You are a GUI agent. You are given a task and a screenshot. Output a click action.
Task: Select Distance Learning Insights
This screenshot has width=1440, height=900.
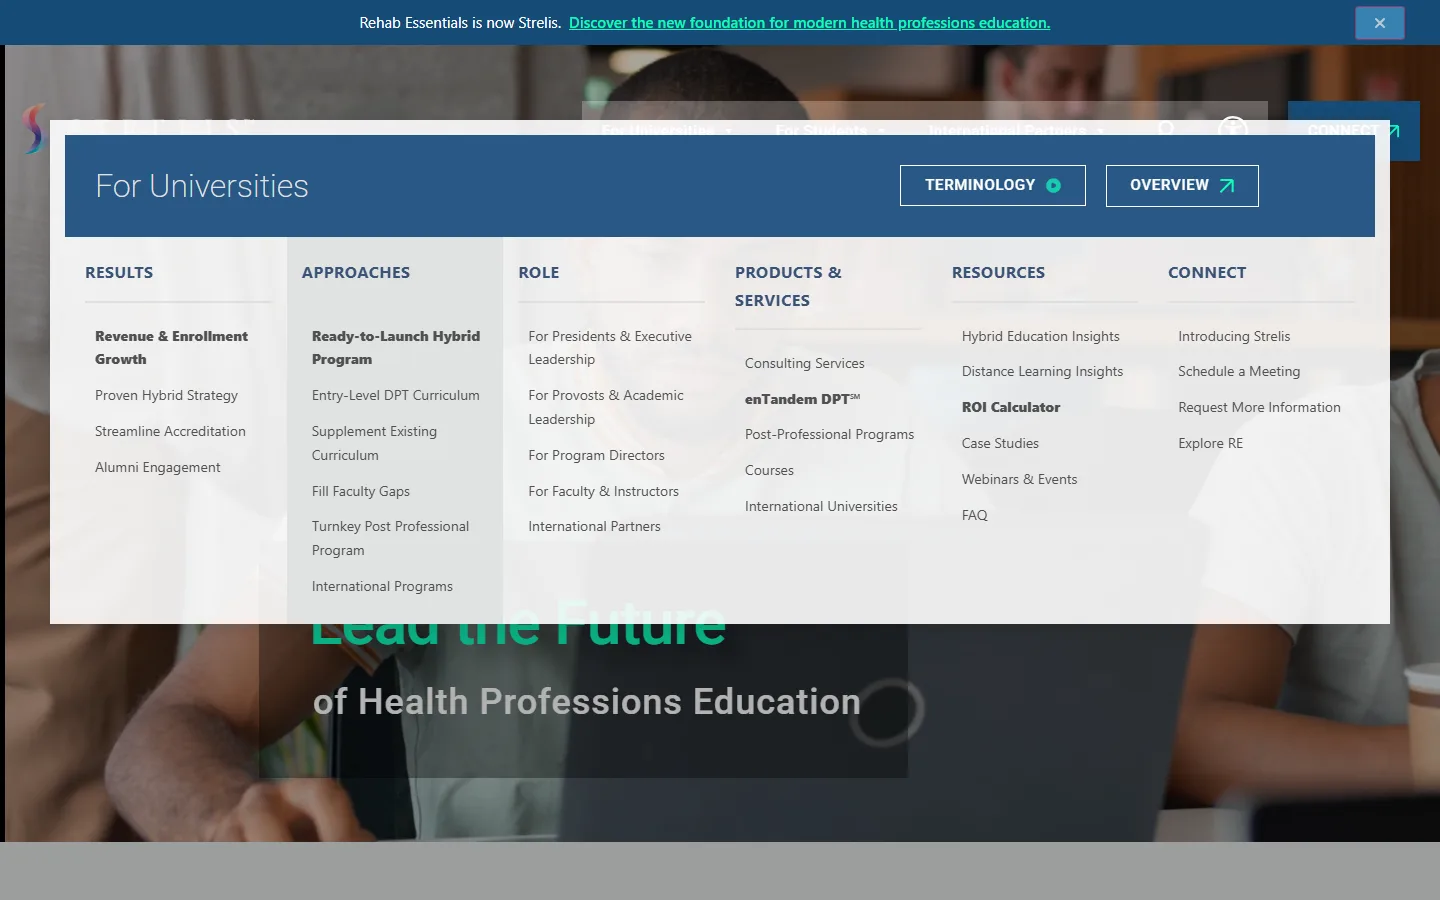click(1042, 371)
